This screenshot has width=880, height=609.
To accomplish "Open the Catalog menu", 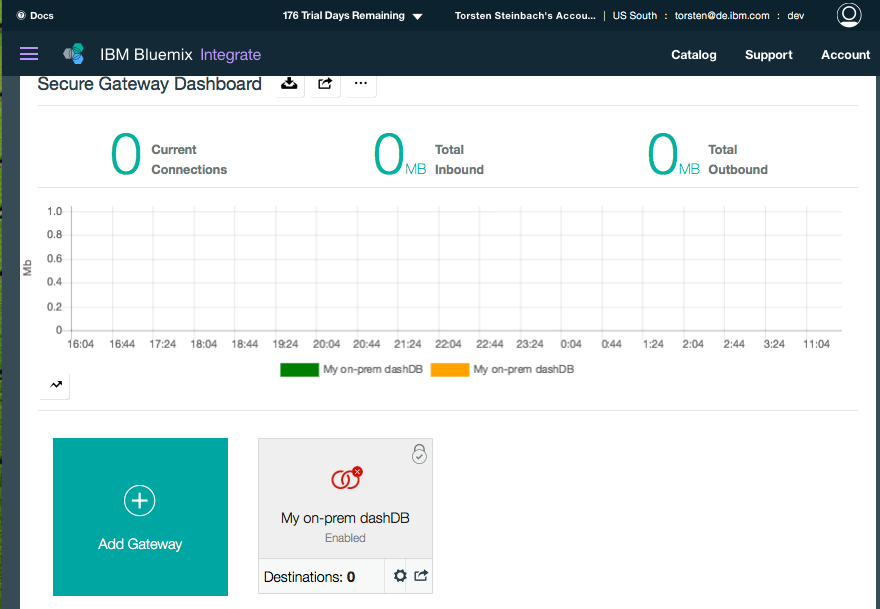I will point(694,54).
